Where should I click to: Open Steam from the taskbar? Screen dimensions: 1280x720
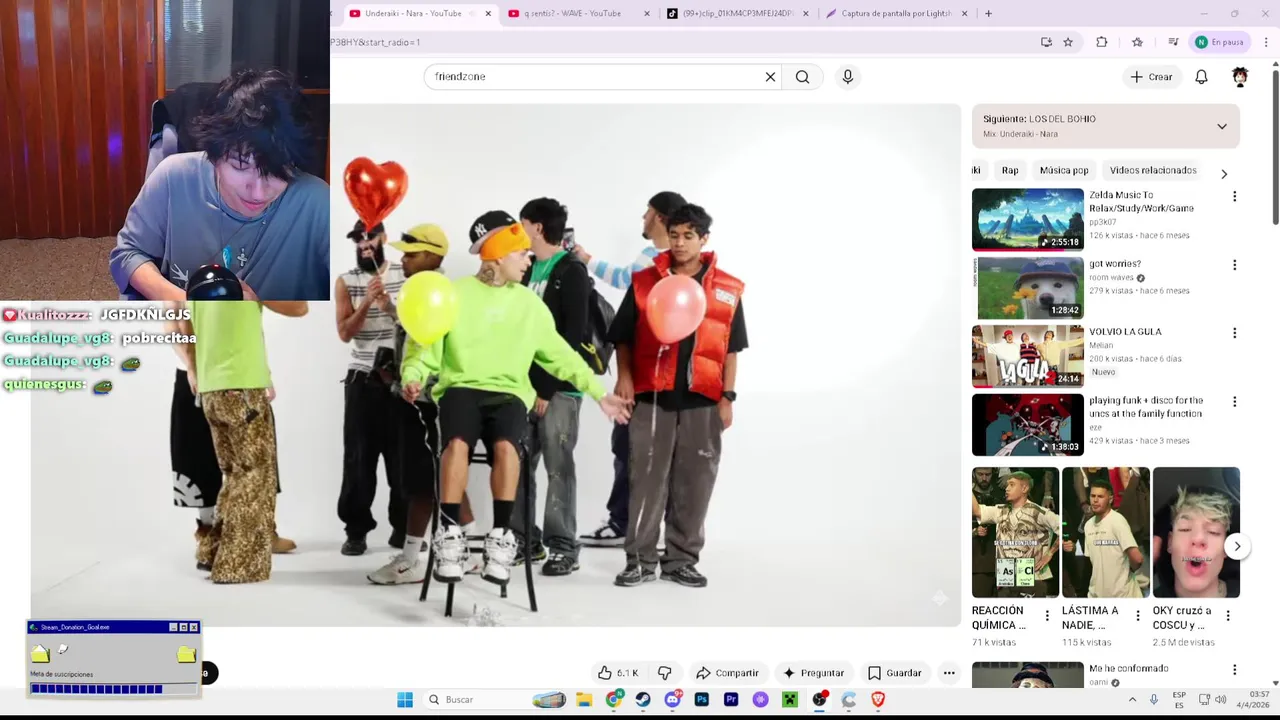point(643,700)
